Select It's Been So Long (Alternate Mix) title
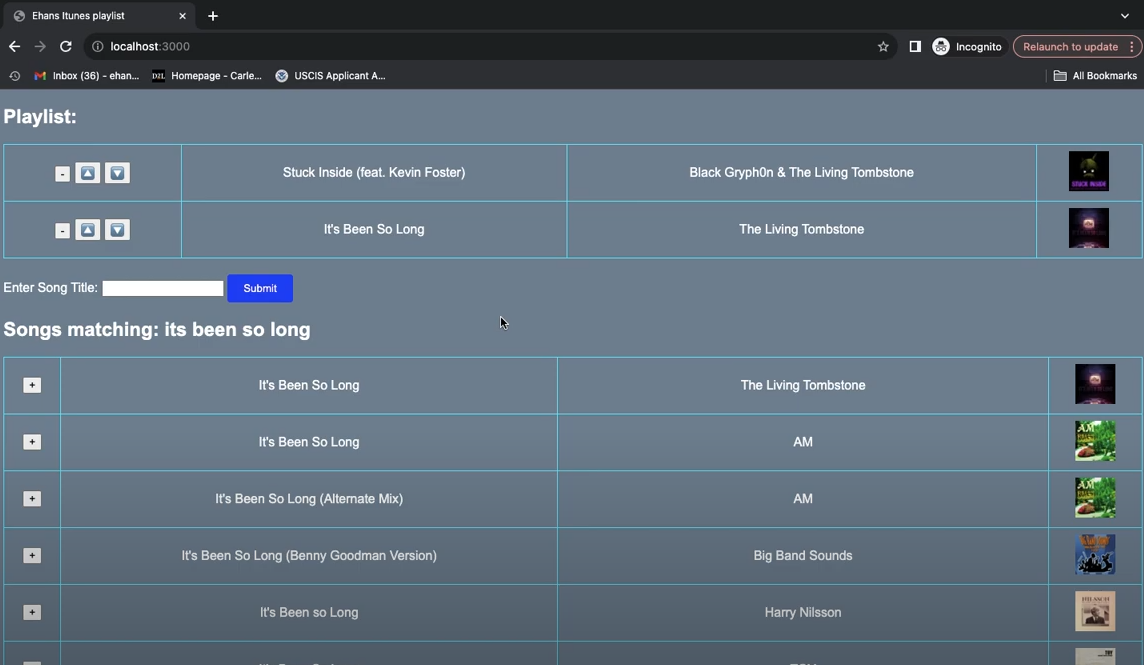The height and width of the screenshot is (665, 1144). 309,499
